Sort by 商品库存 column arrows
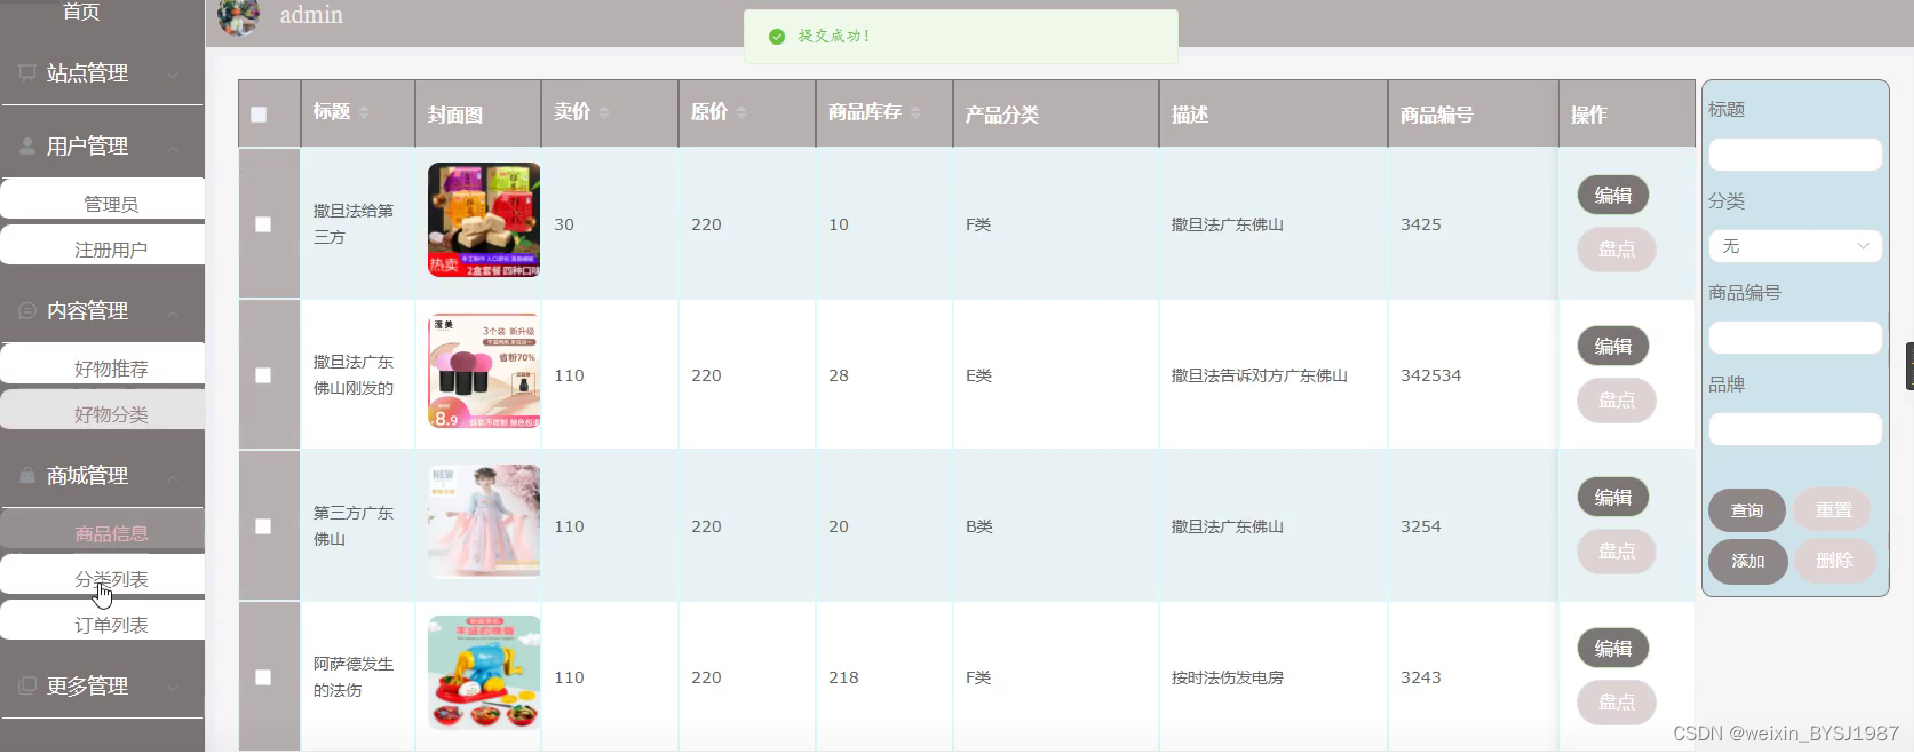Image resolution: width=1914 pixels, height=752 pixels. click(x=915, y=112)
